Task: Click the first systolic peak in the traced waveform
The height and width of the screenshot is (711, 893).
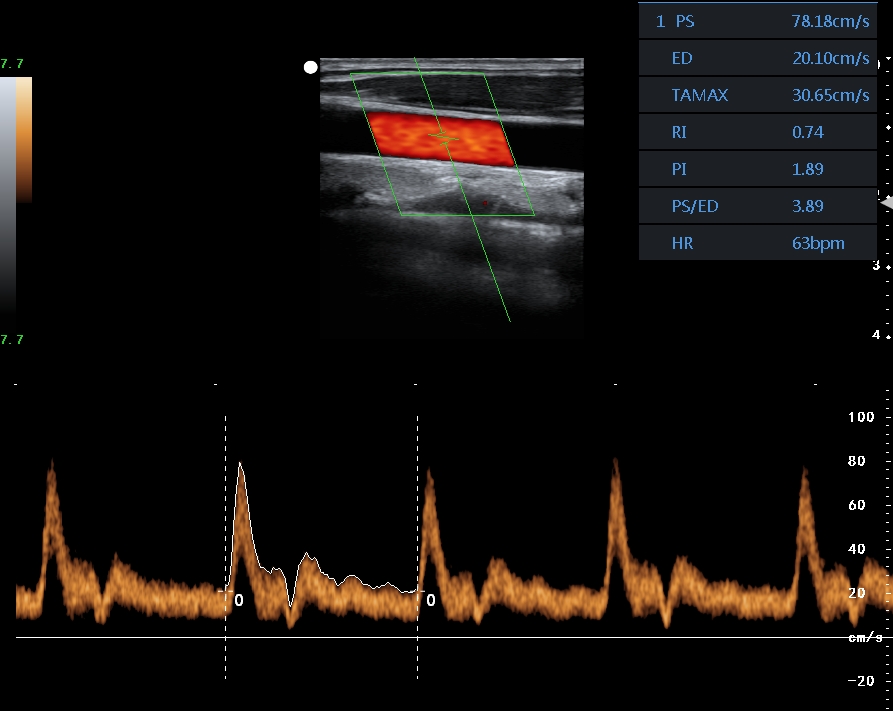Action: [240, 464]
